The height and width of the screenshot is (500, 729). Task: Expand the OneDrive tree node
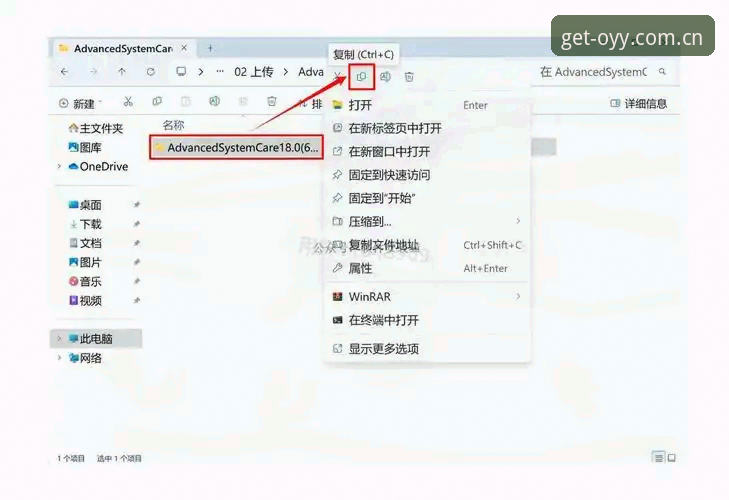pos(60,167)
